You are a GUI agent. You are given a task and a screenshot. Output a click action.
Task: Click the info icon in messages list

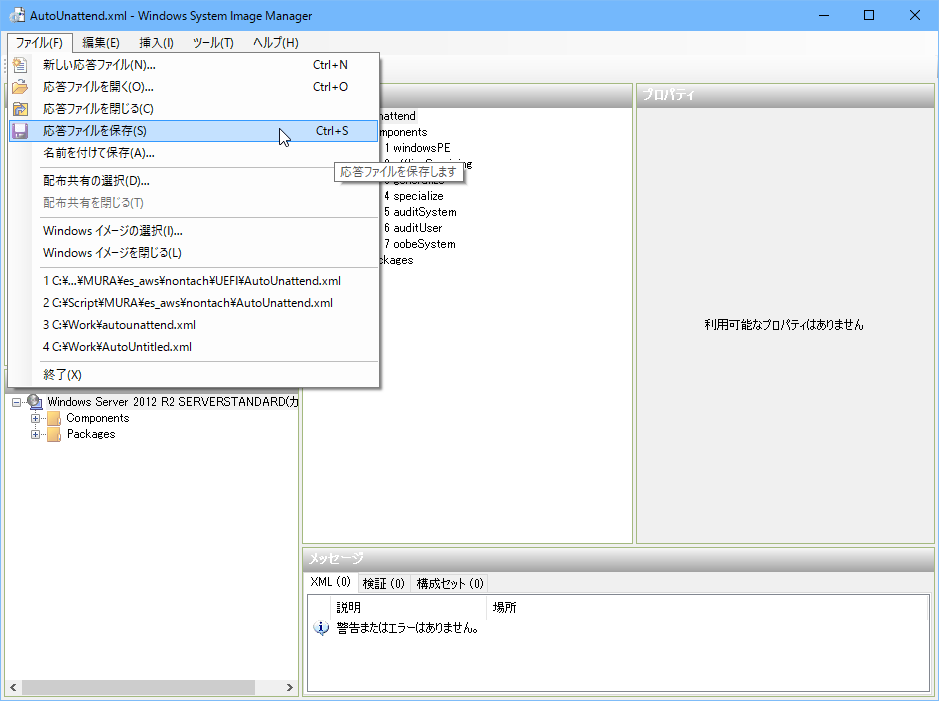pyautogui.click(x=321, y=628)
